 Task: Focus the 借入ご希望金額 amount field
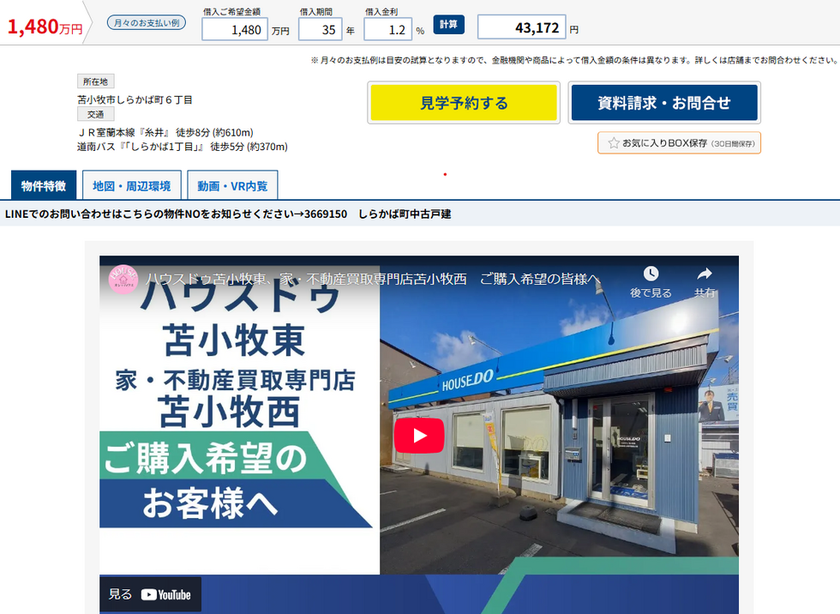tap(234, 29)
